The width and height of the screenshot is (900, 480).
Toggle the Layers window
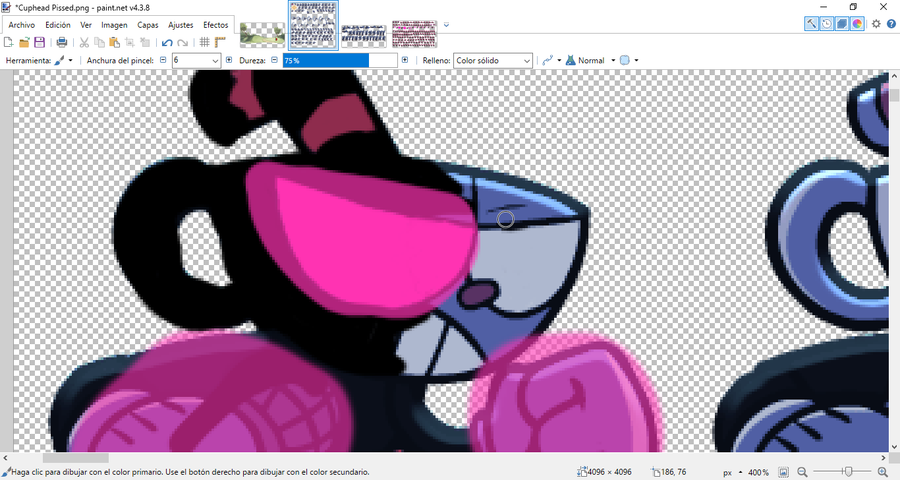pos(842,24)
